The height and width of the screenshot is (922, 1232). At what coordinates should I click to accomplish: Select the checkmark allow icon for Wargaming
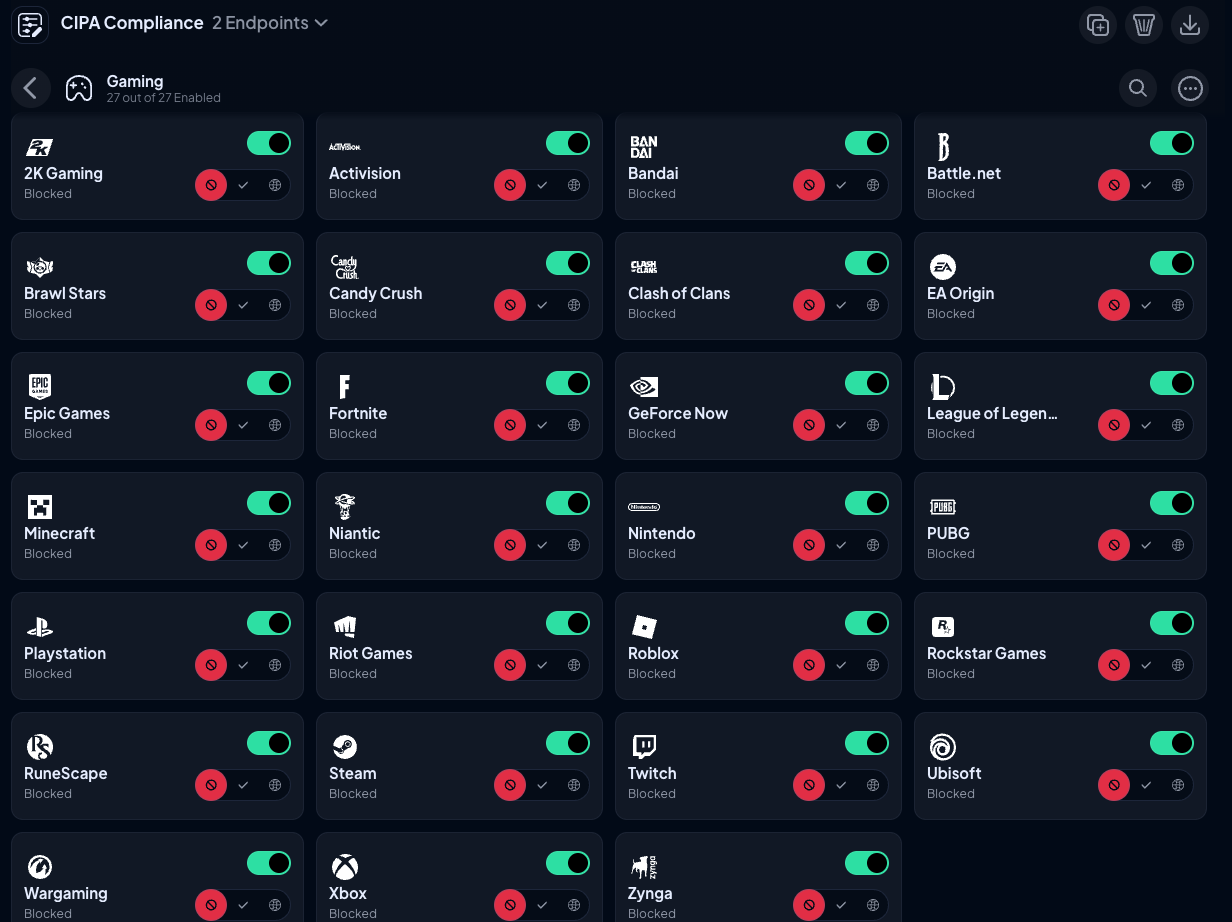[243, 905]
